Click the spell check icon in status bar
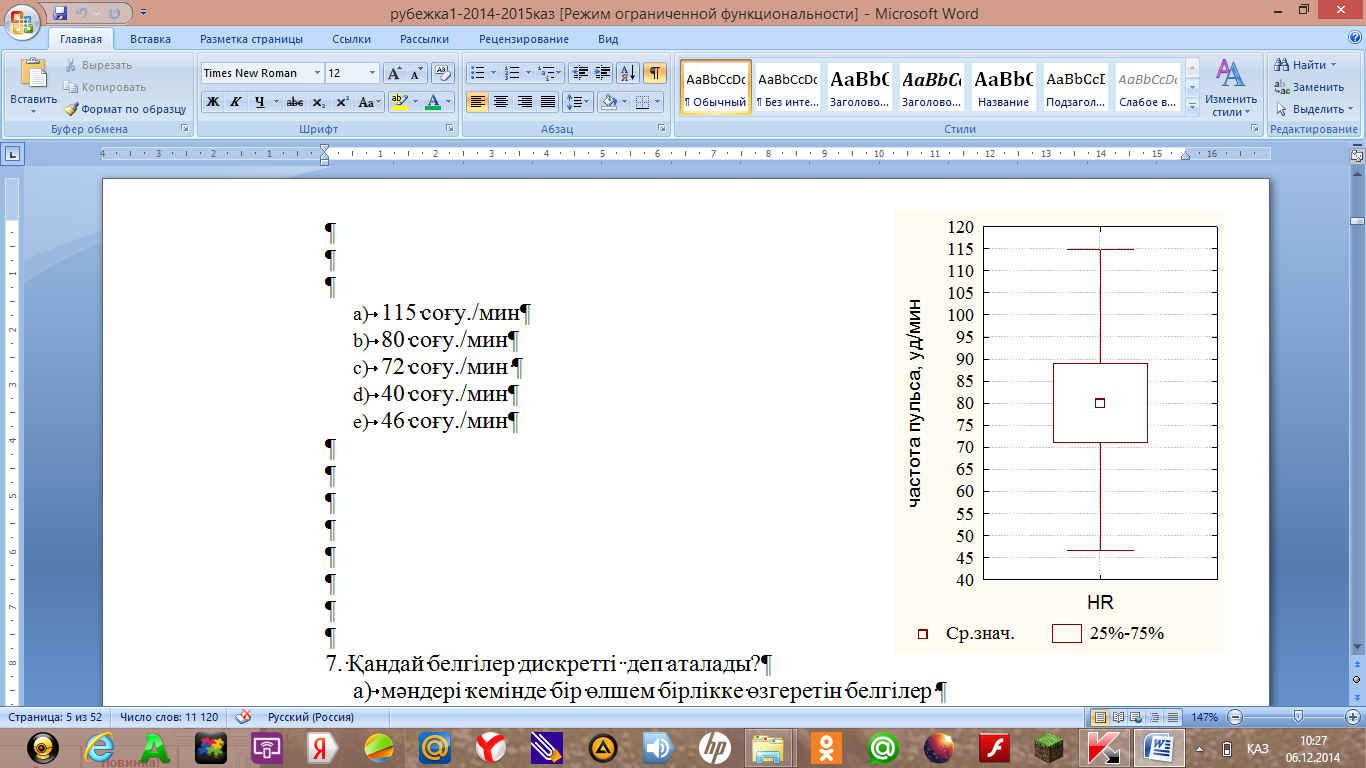 click(241, 717)
